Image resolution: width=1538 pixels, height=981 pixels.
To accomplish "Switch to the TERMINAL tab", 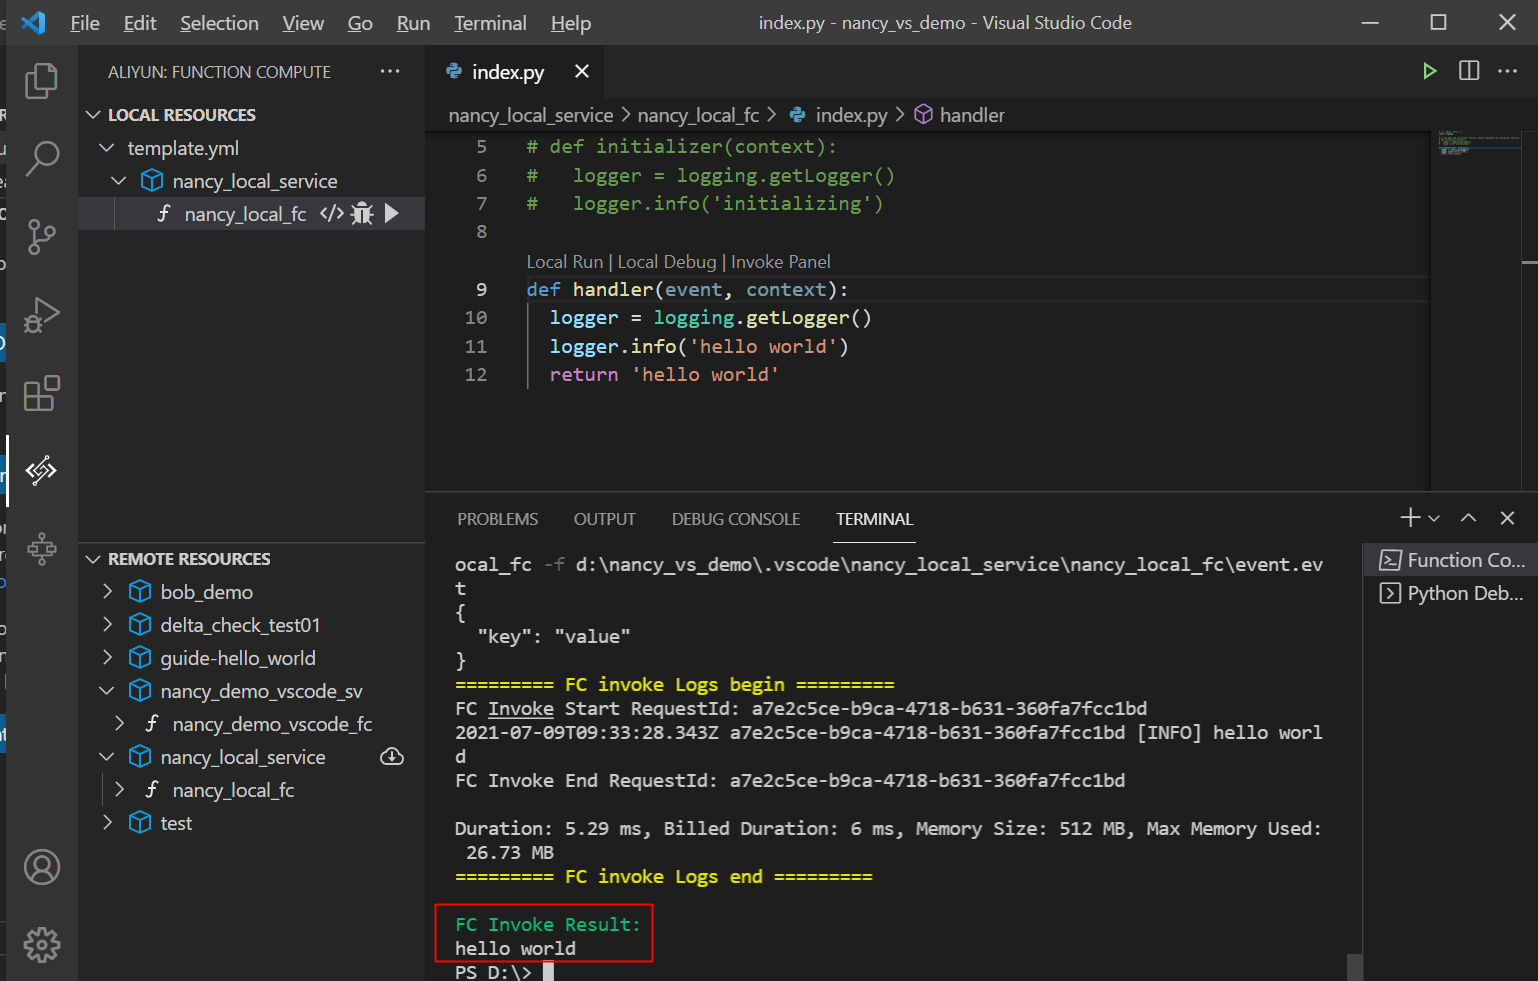I will point(875,519).
